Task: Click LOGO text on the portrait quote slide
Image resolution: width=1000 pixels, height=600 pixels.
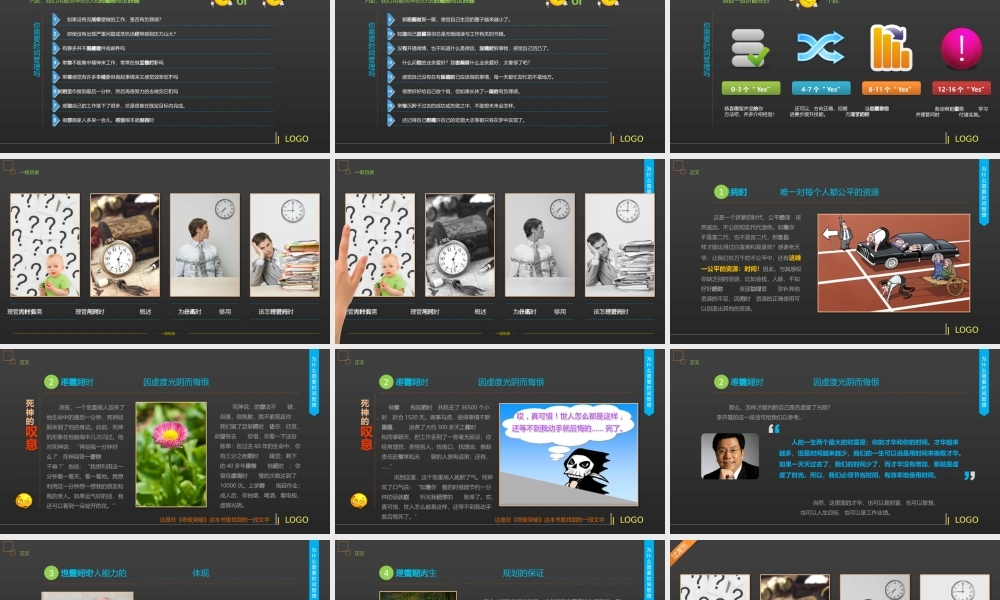Action: (x=966, y=520)
